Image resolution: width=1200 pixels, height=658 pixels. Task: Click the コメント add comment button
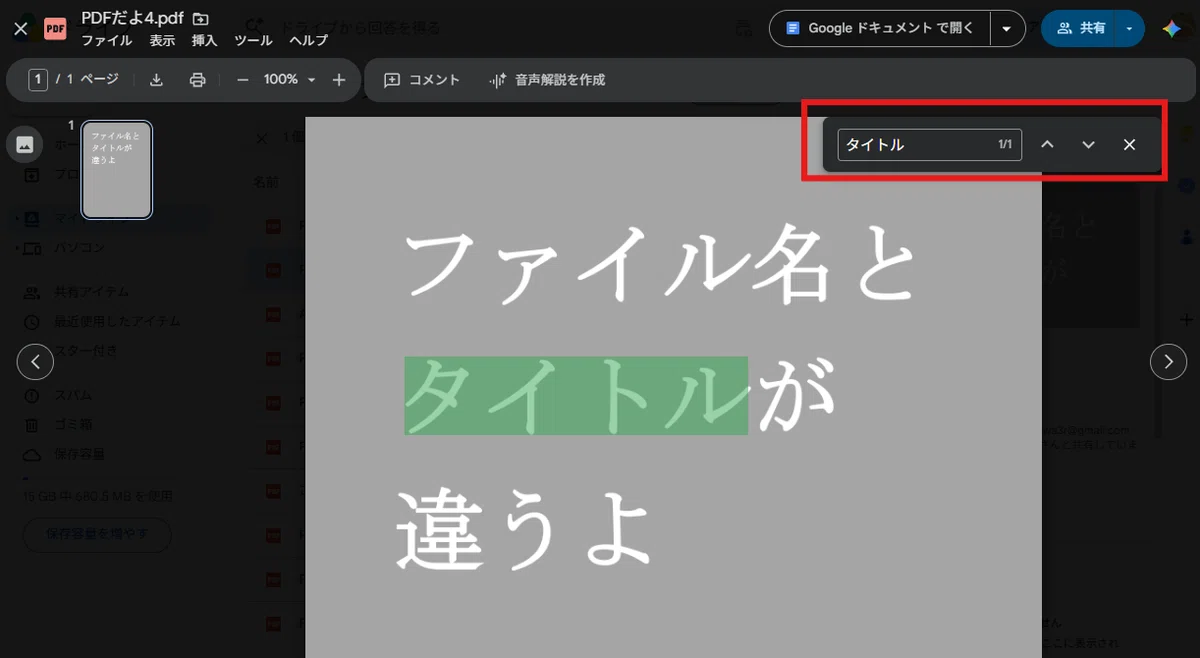[x=422, y=80]
